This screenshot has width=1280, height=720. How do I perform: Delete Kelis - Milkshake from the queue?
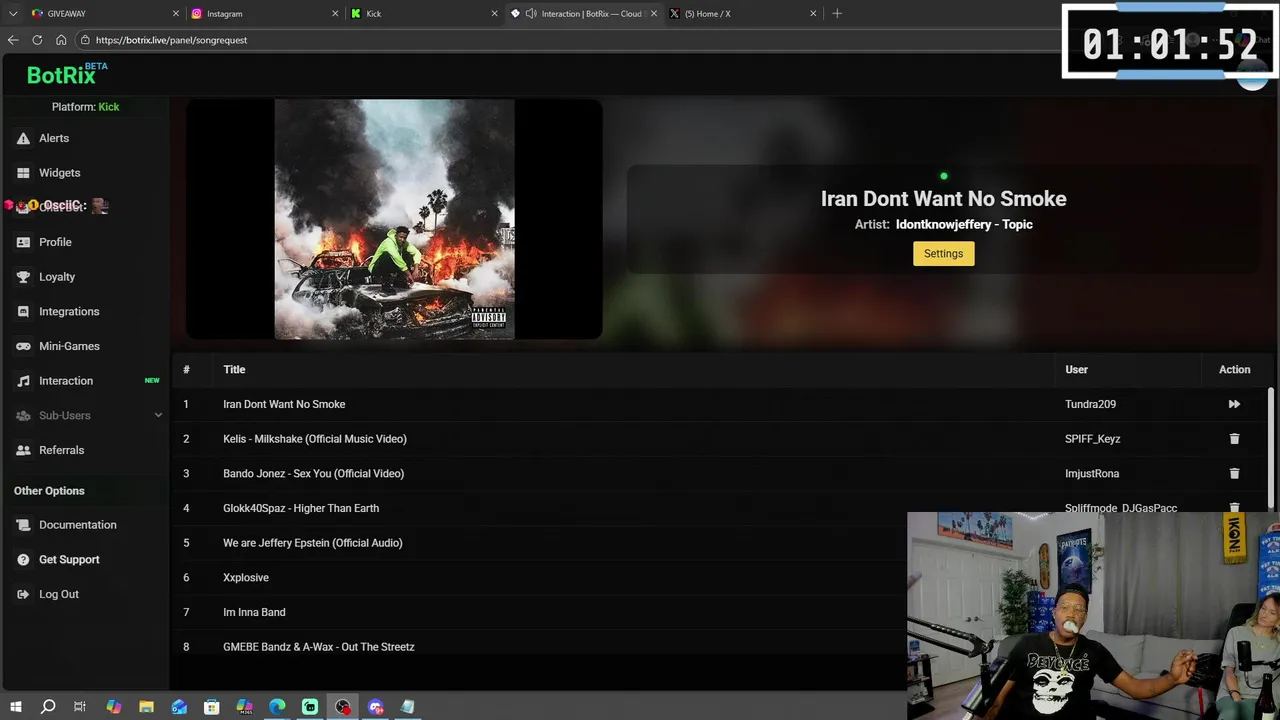[x=1234, y=439]
